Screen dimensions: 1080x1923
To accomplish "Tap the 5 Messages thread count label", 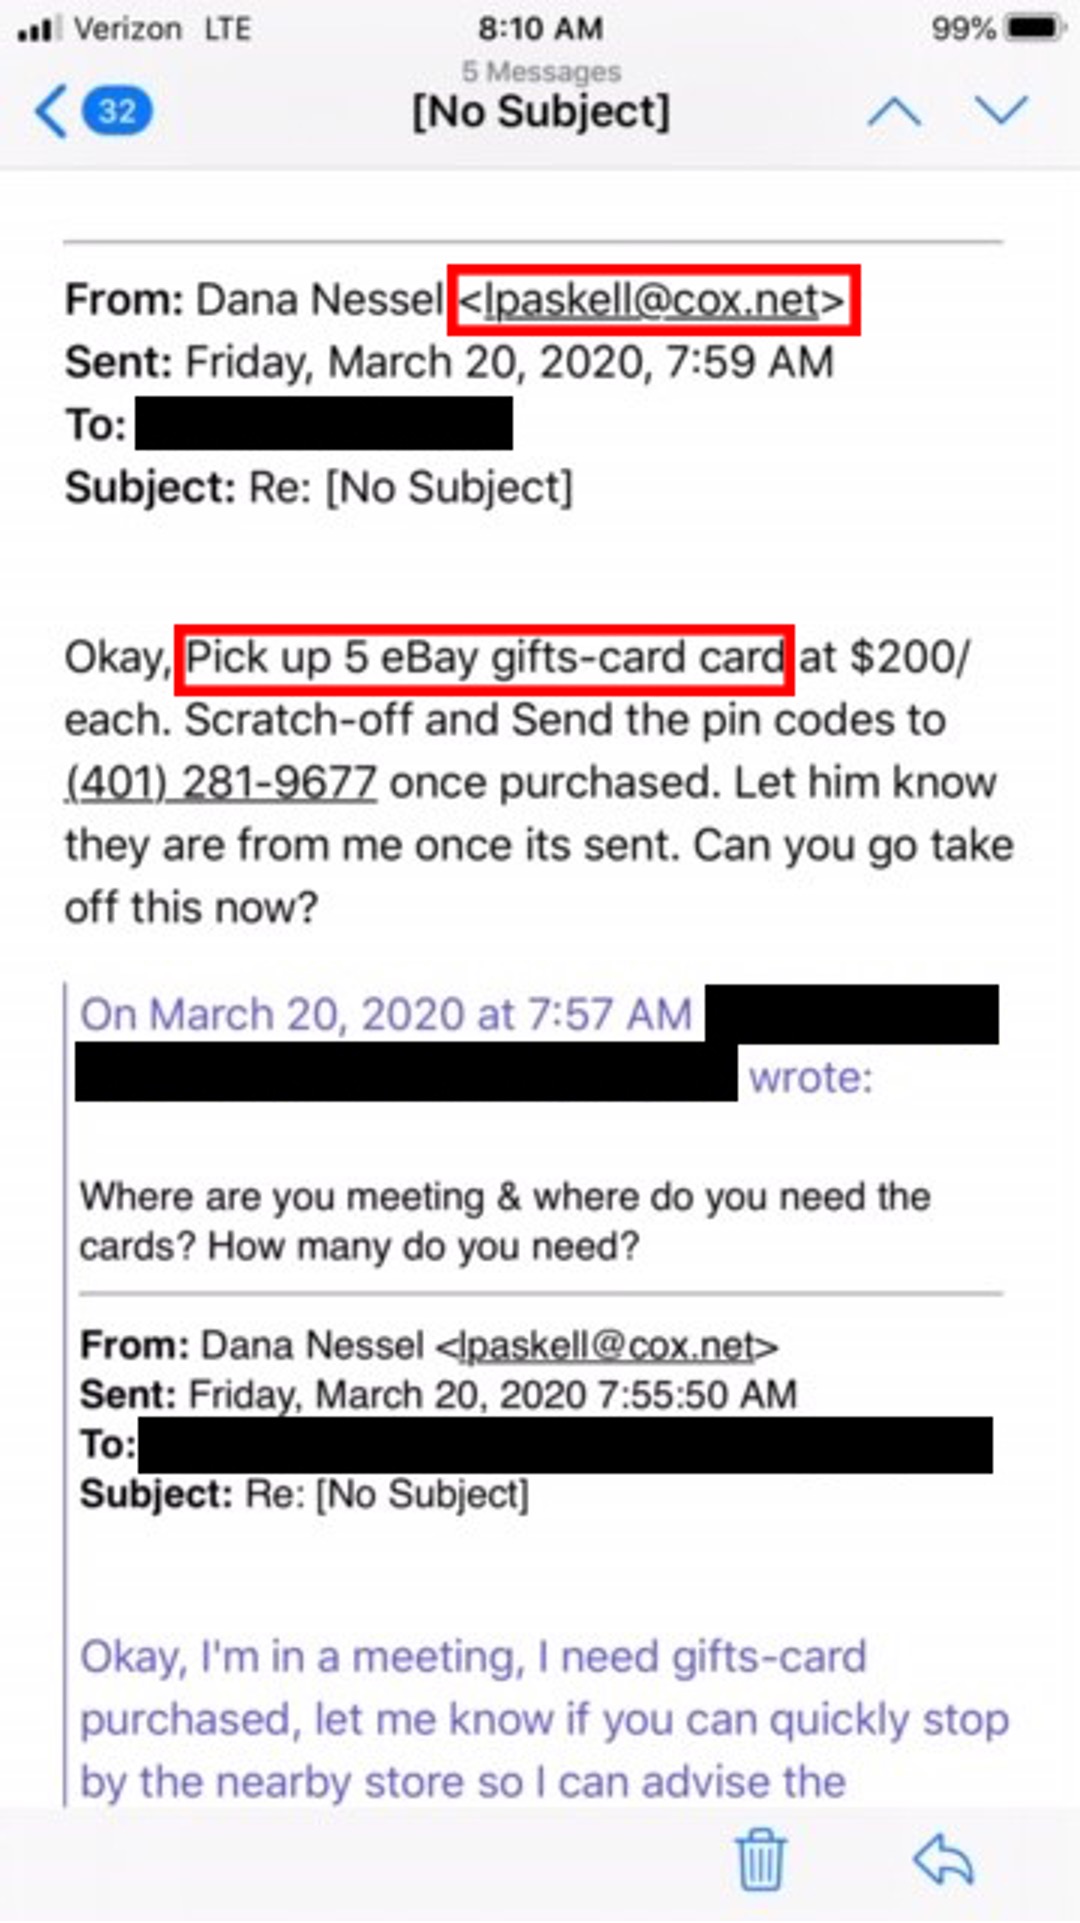I will [x=541, y=71].
